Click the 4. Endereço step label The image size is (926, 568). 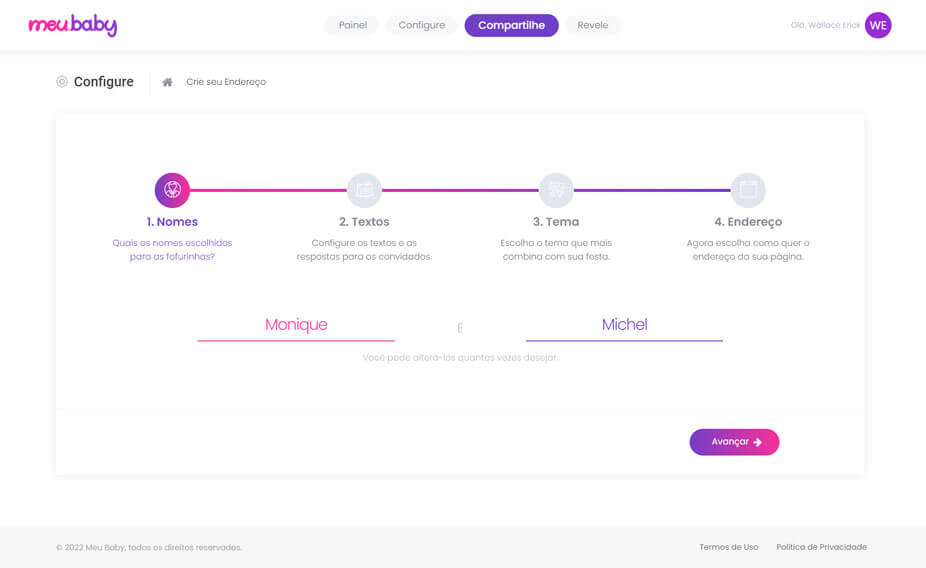pyautogui.click(x=748, y=222)
